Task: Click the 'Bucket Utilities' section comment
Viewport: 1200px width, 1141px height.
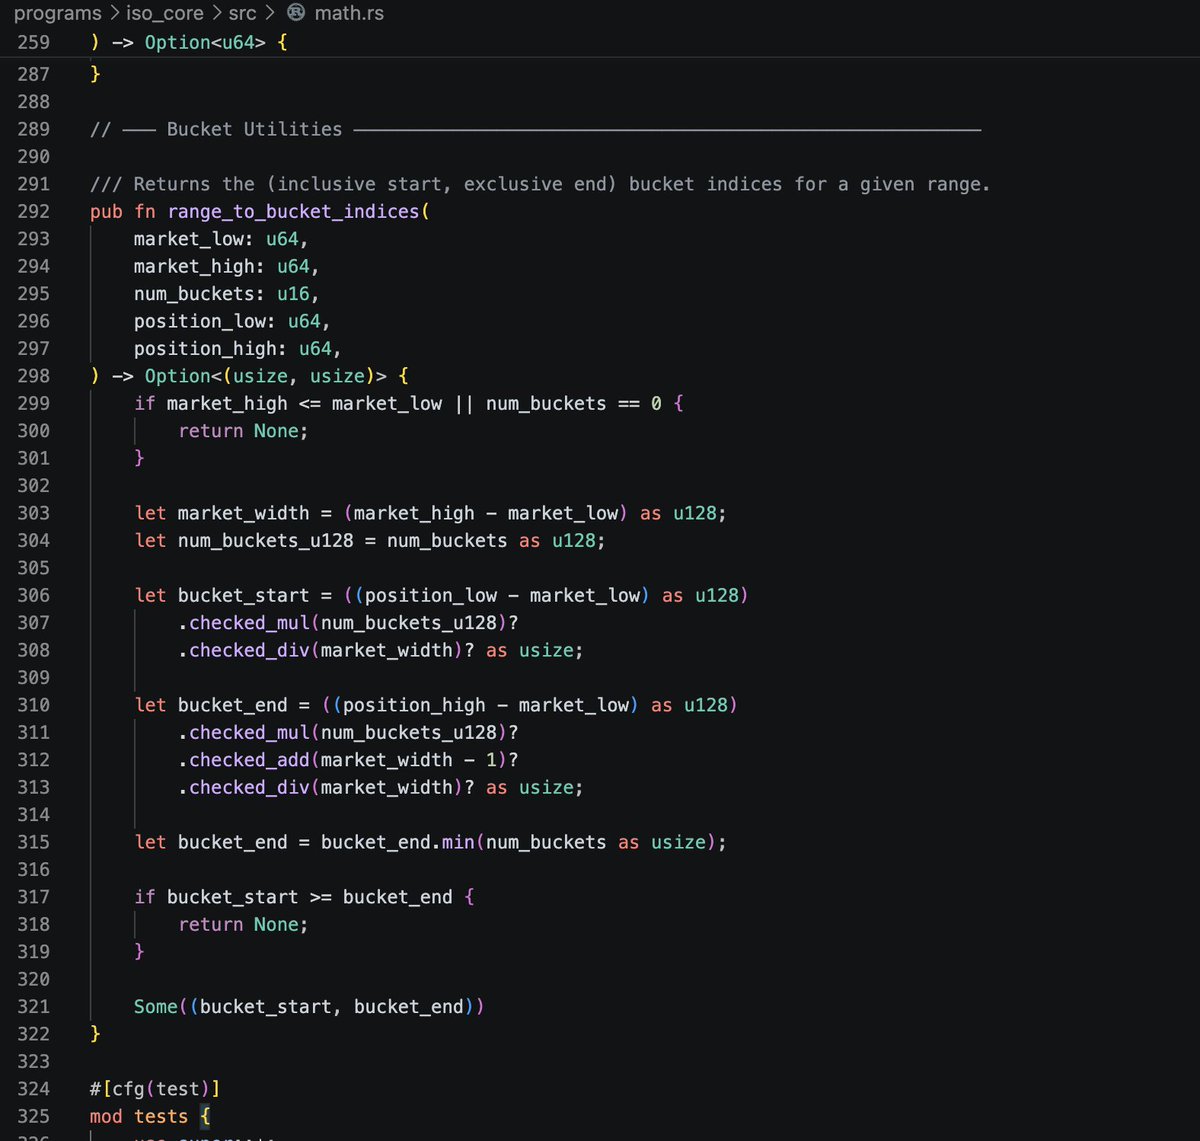Action: point(254,129)
